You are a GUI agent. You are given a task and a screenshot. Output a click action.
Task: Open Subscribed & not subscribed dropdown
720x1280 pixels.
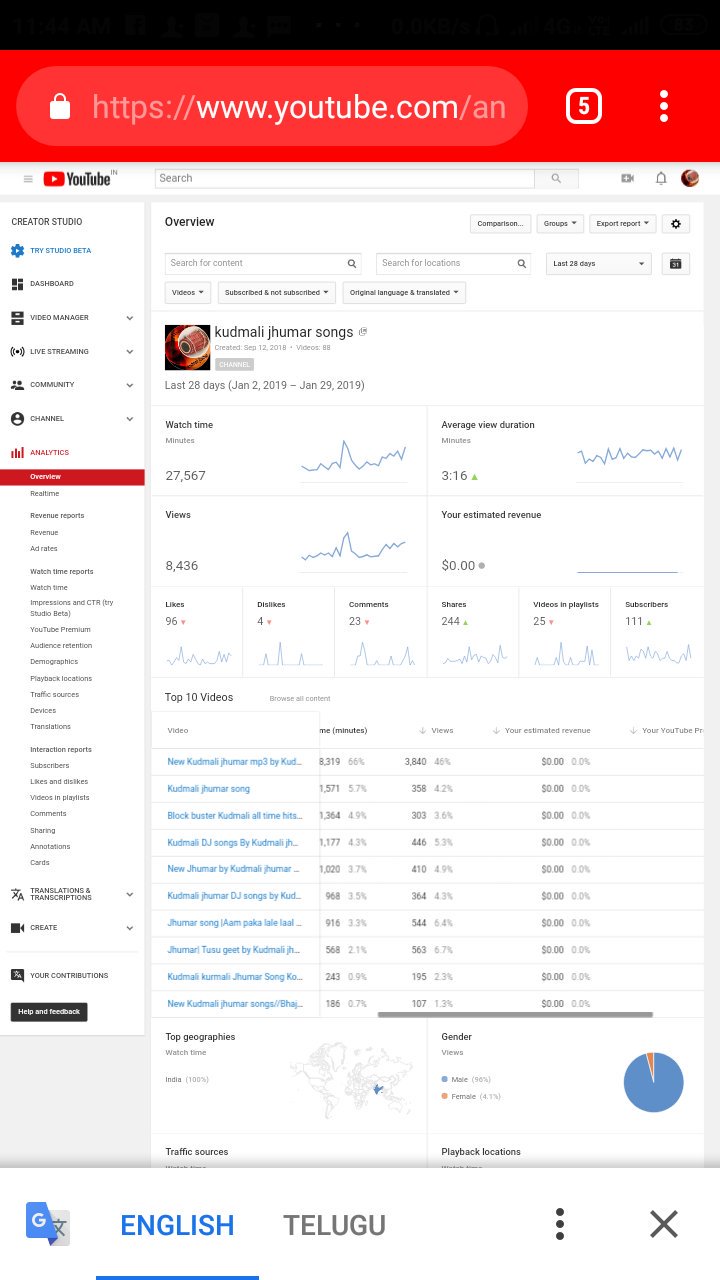[x=277, y=293]
